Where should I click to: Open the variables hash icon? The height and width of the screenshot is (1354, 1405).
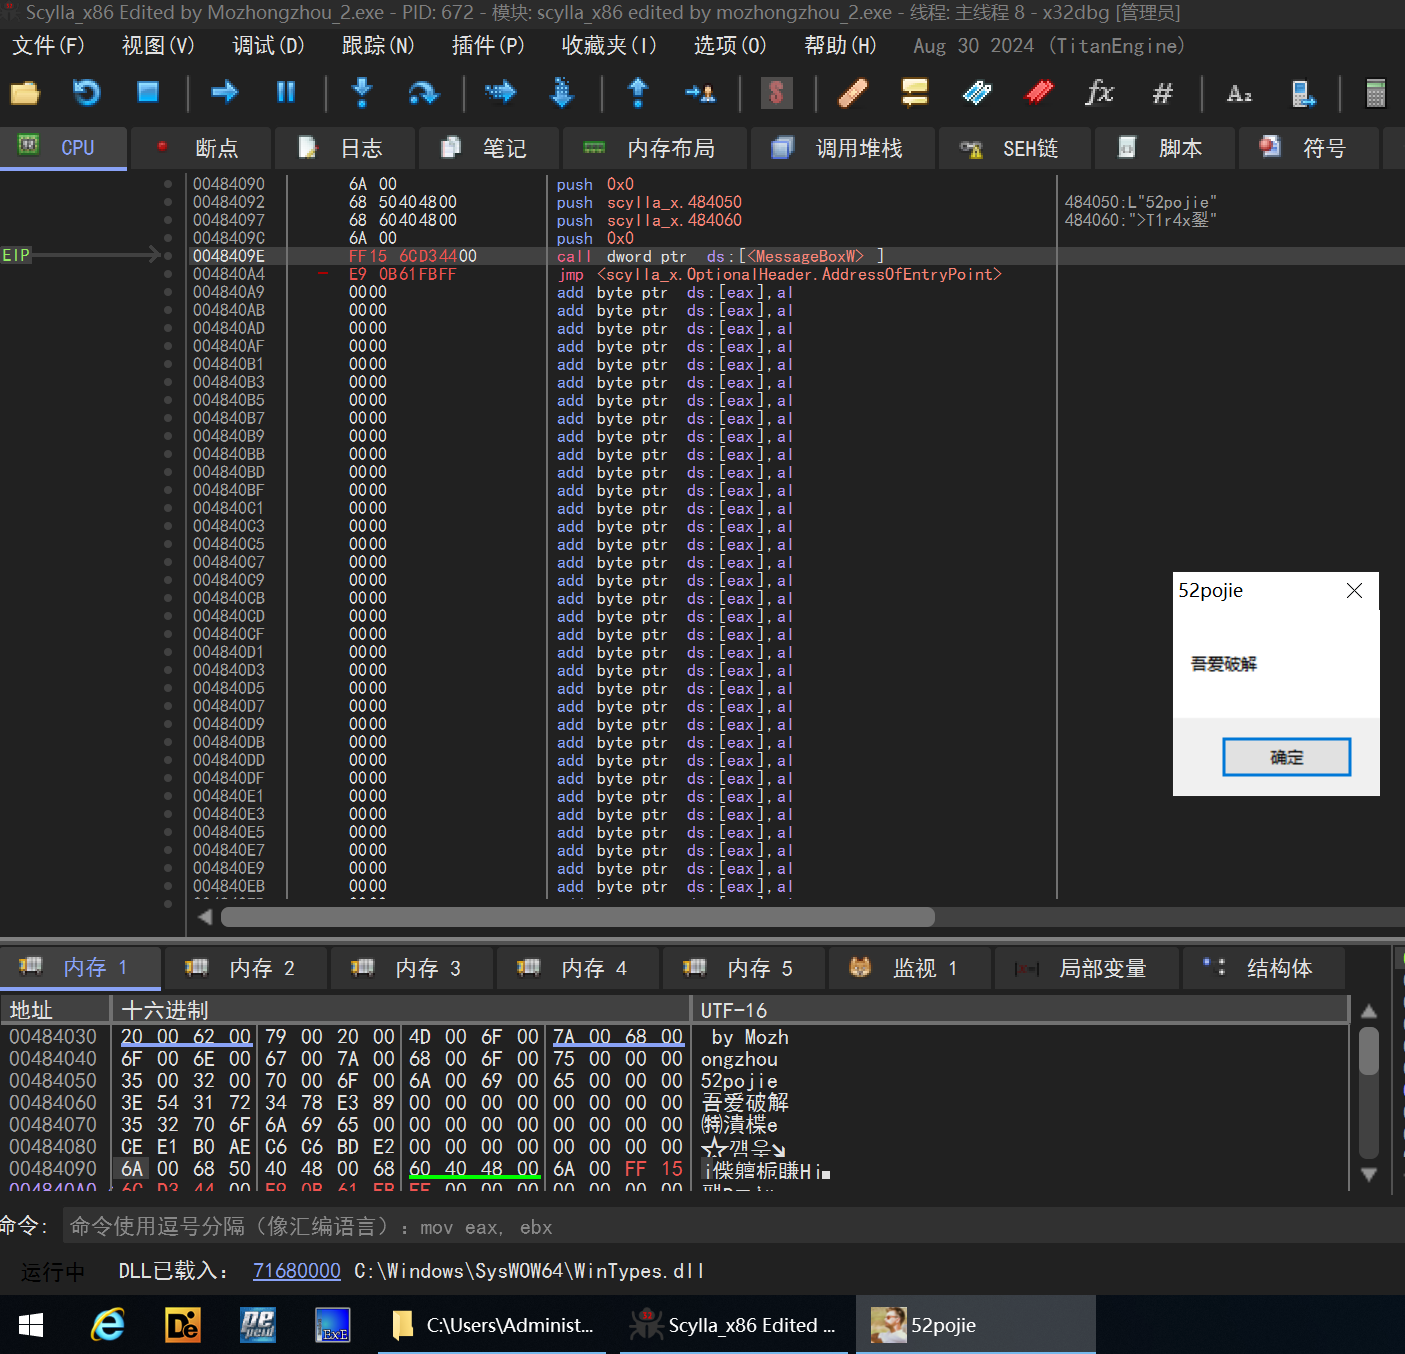1162,93
